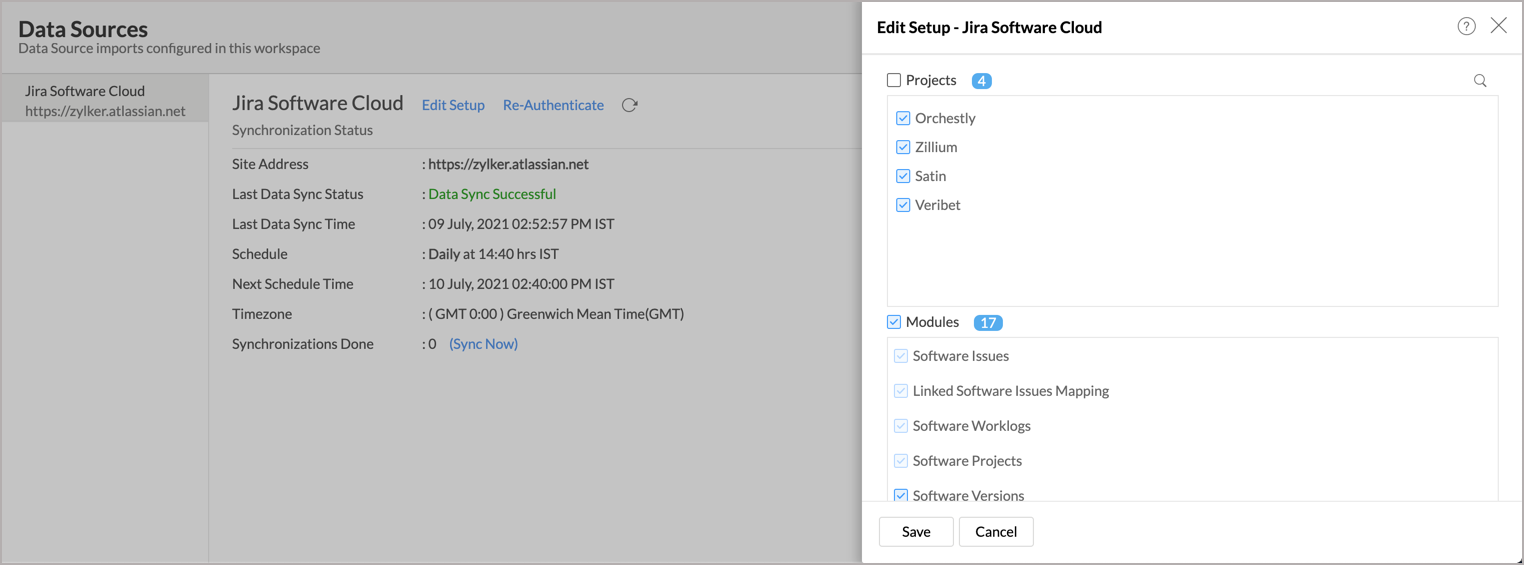
Task: Click the Data Sync Successful status
Action: tap(492, 194)
